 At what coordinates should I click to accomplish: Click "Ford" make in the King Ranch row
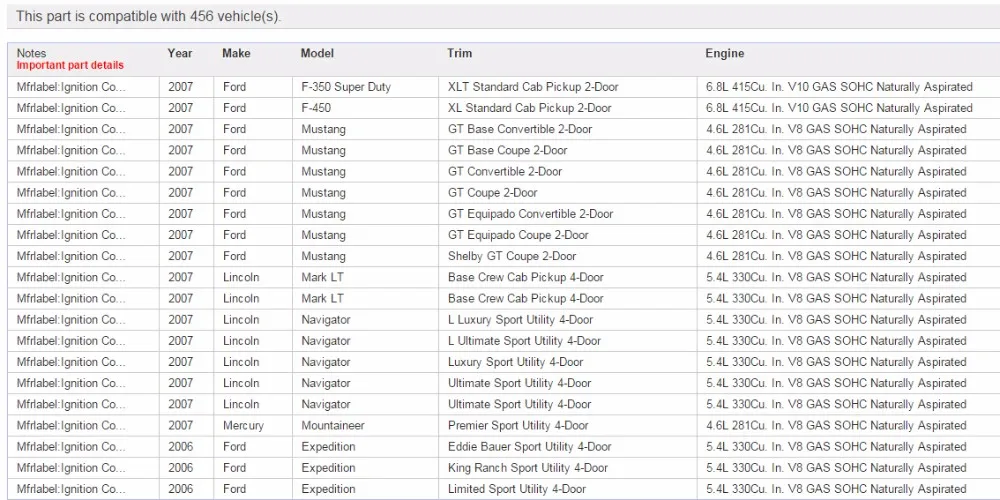point(234,467)
